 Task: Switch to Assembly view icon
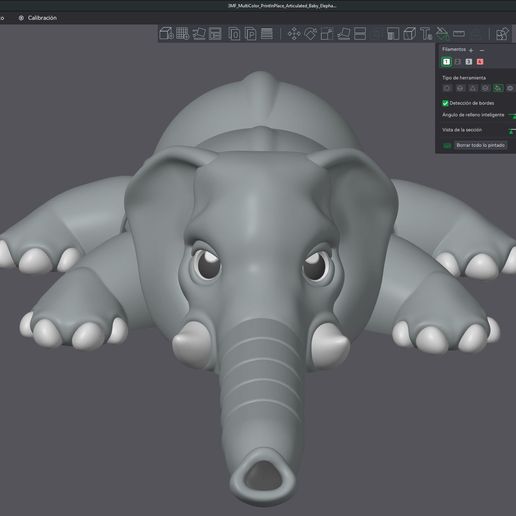[502, 34]
